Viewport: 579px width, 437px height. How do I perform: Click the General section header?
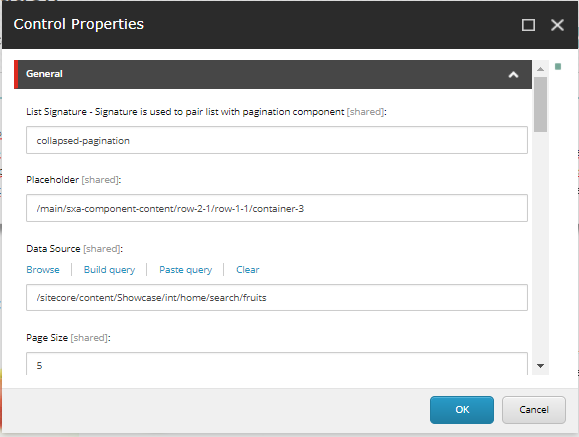273,74
